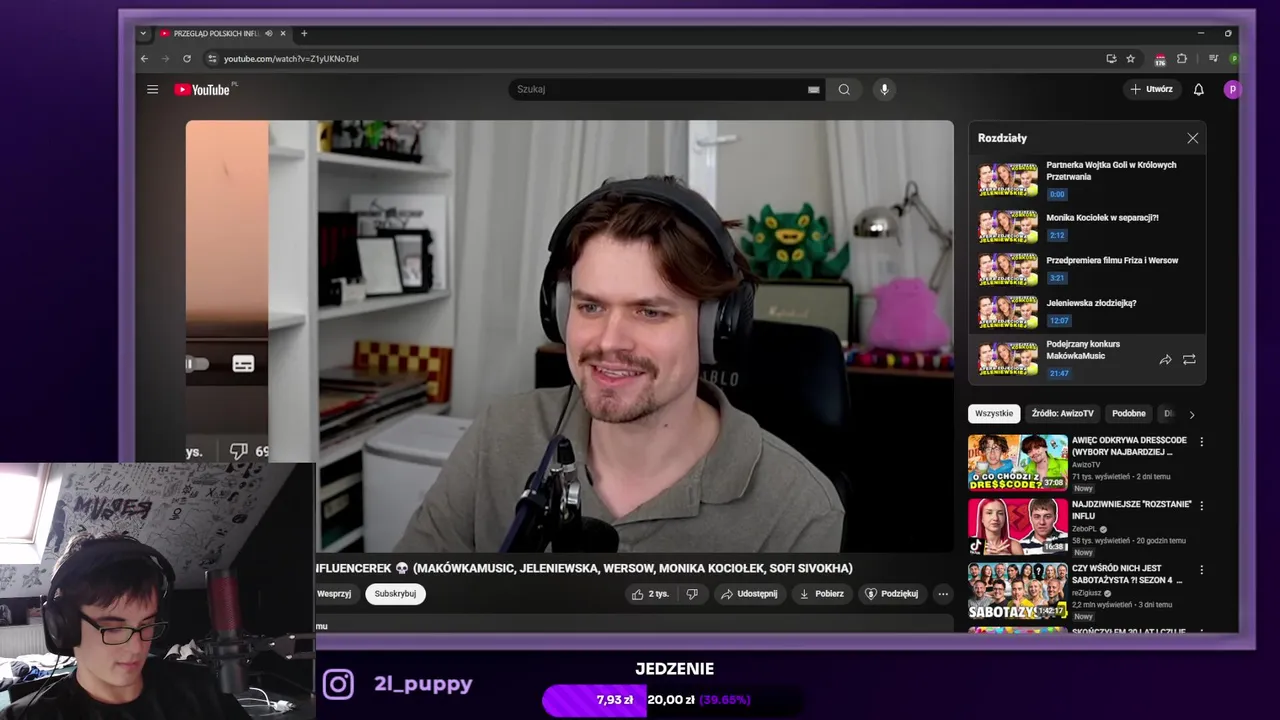Open more actions under the video

(942, 593)
